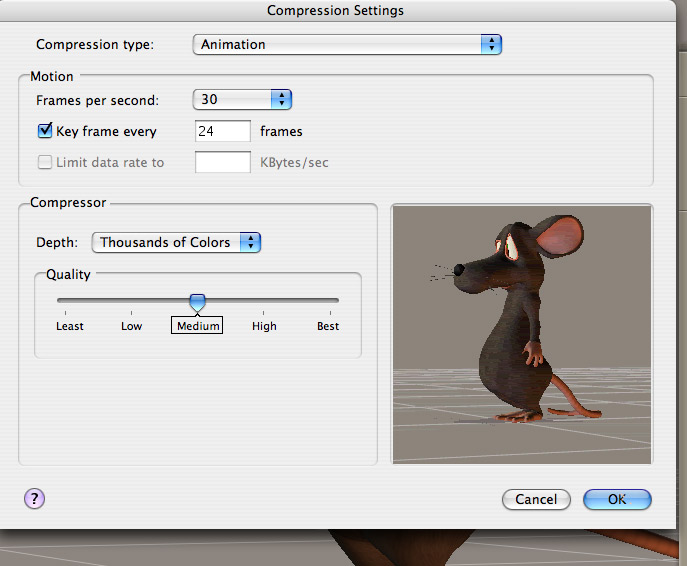Confirm settings with the OK button
Screen dimensions: 687x566
pos(617,499)
